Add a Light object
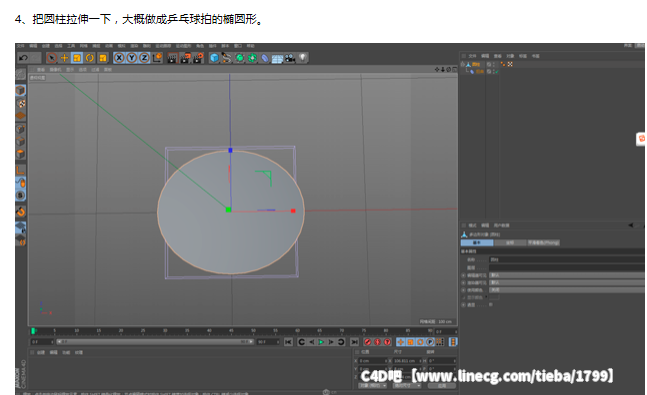 coord(303,58)
